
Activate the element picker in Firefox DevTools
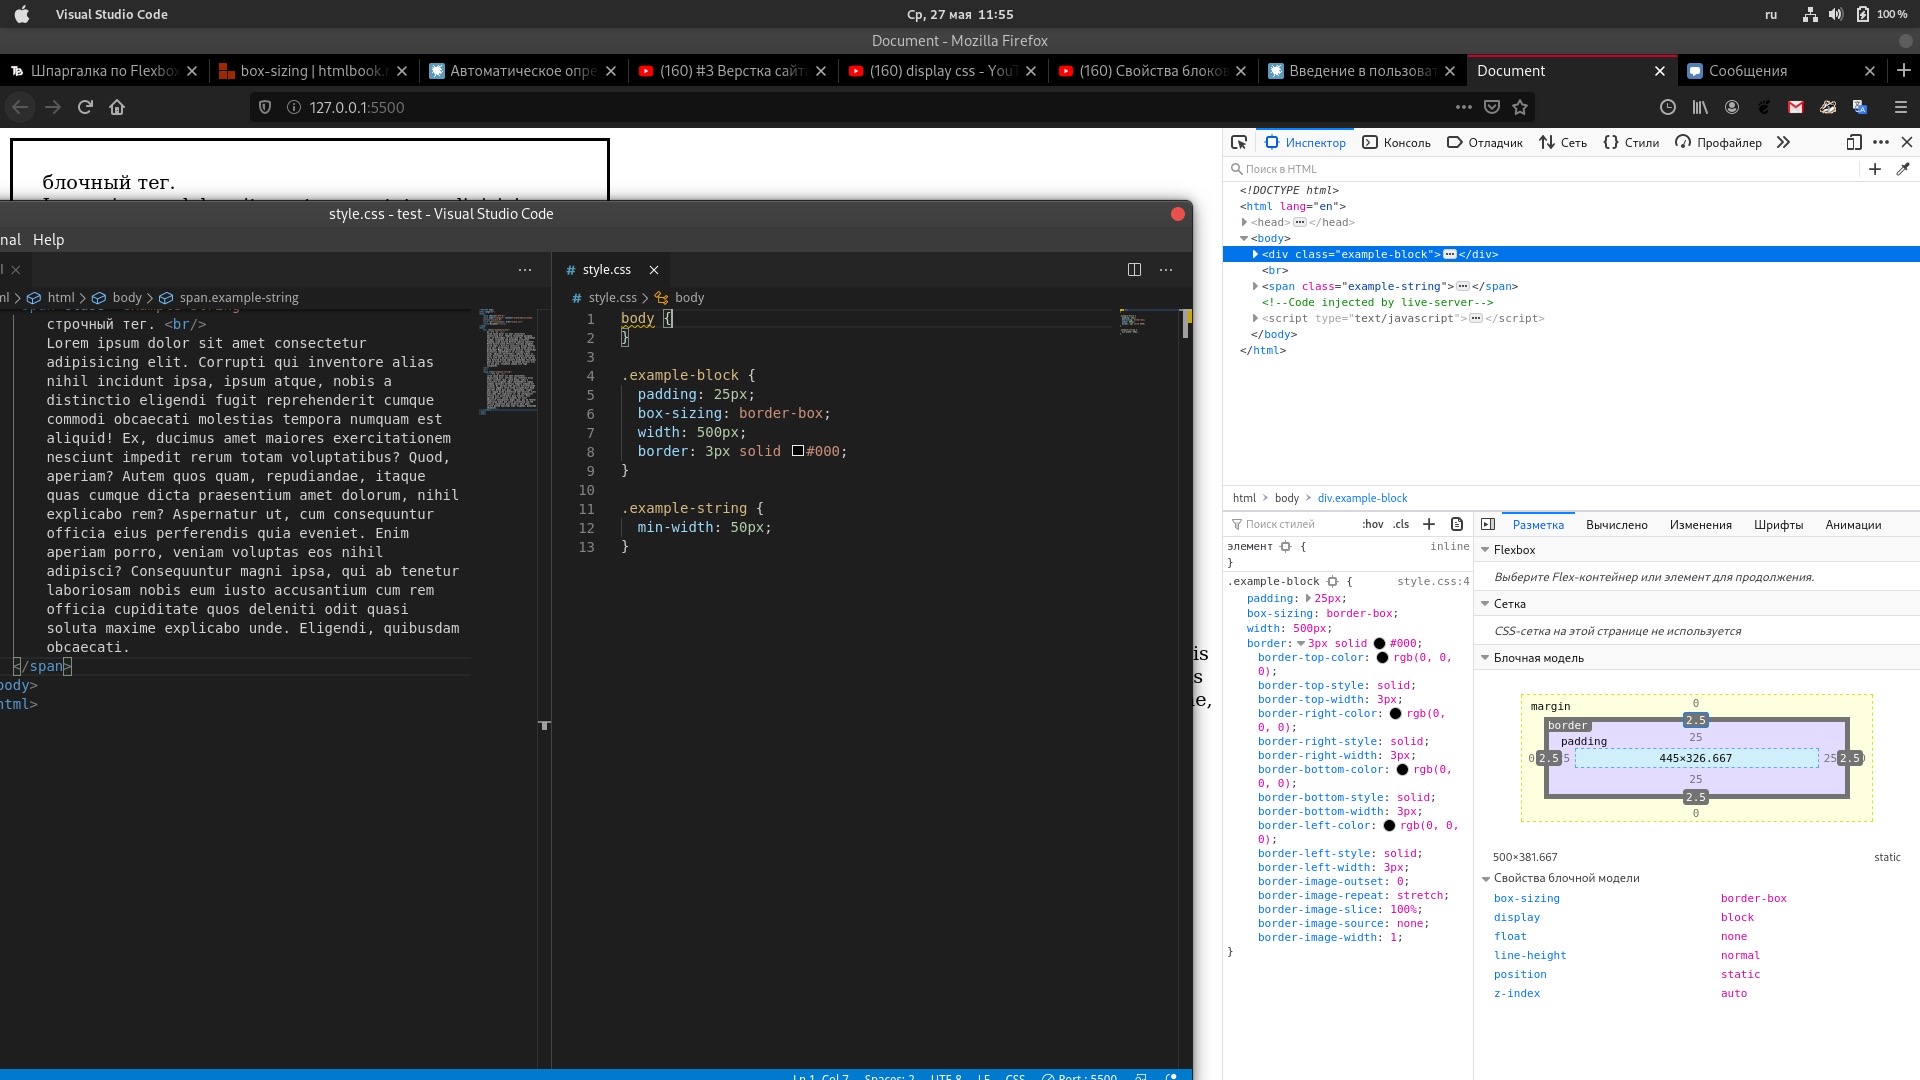1239,142
